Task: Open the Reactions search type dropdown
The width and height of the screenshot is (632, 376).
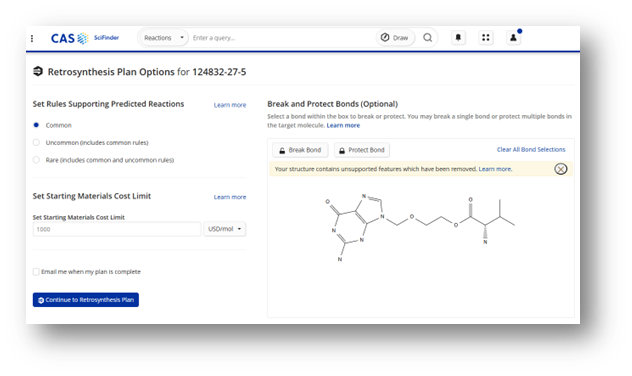Action: (x=164, y=38)
